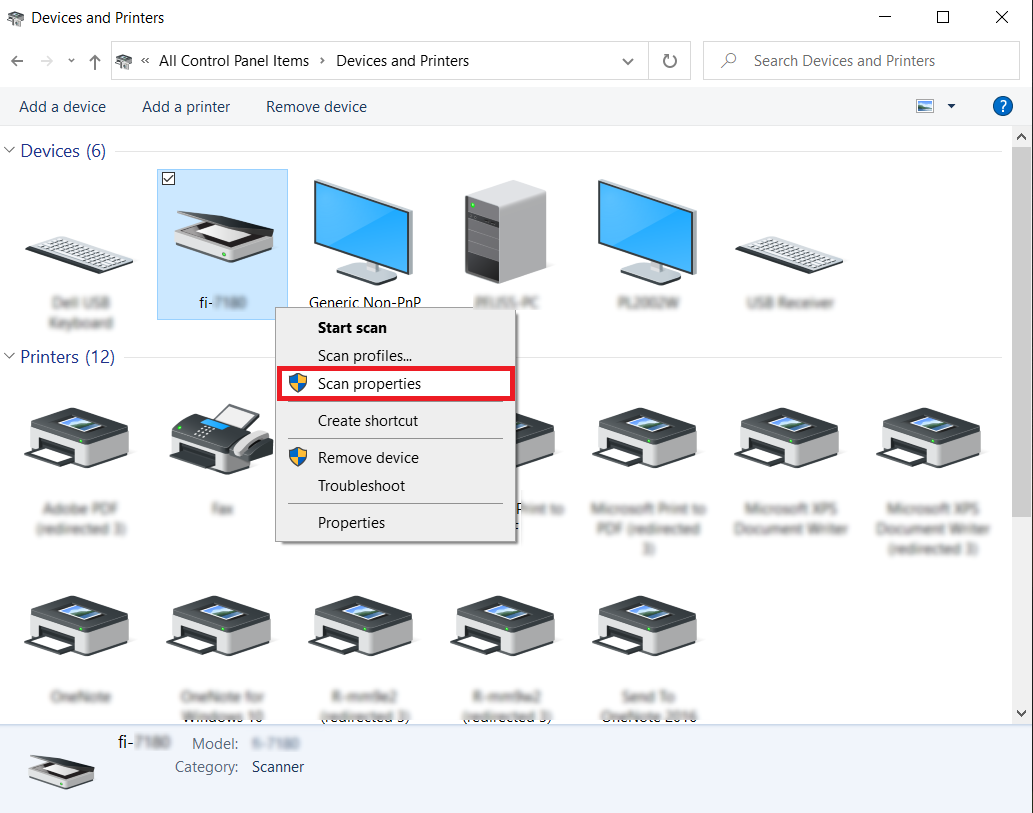Click the Add a printer button

[x=186, y=107]
